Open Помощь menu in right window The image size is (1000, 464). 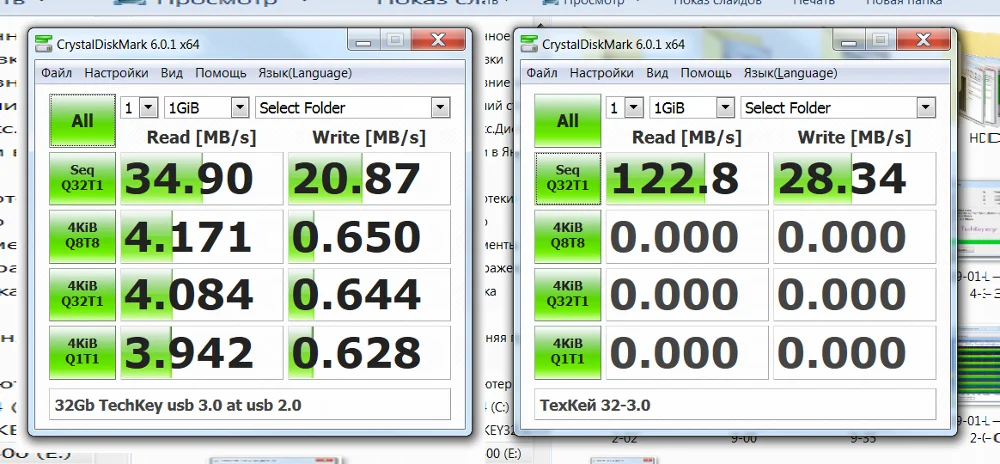pos(706,73)
